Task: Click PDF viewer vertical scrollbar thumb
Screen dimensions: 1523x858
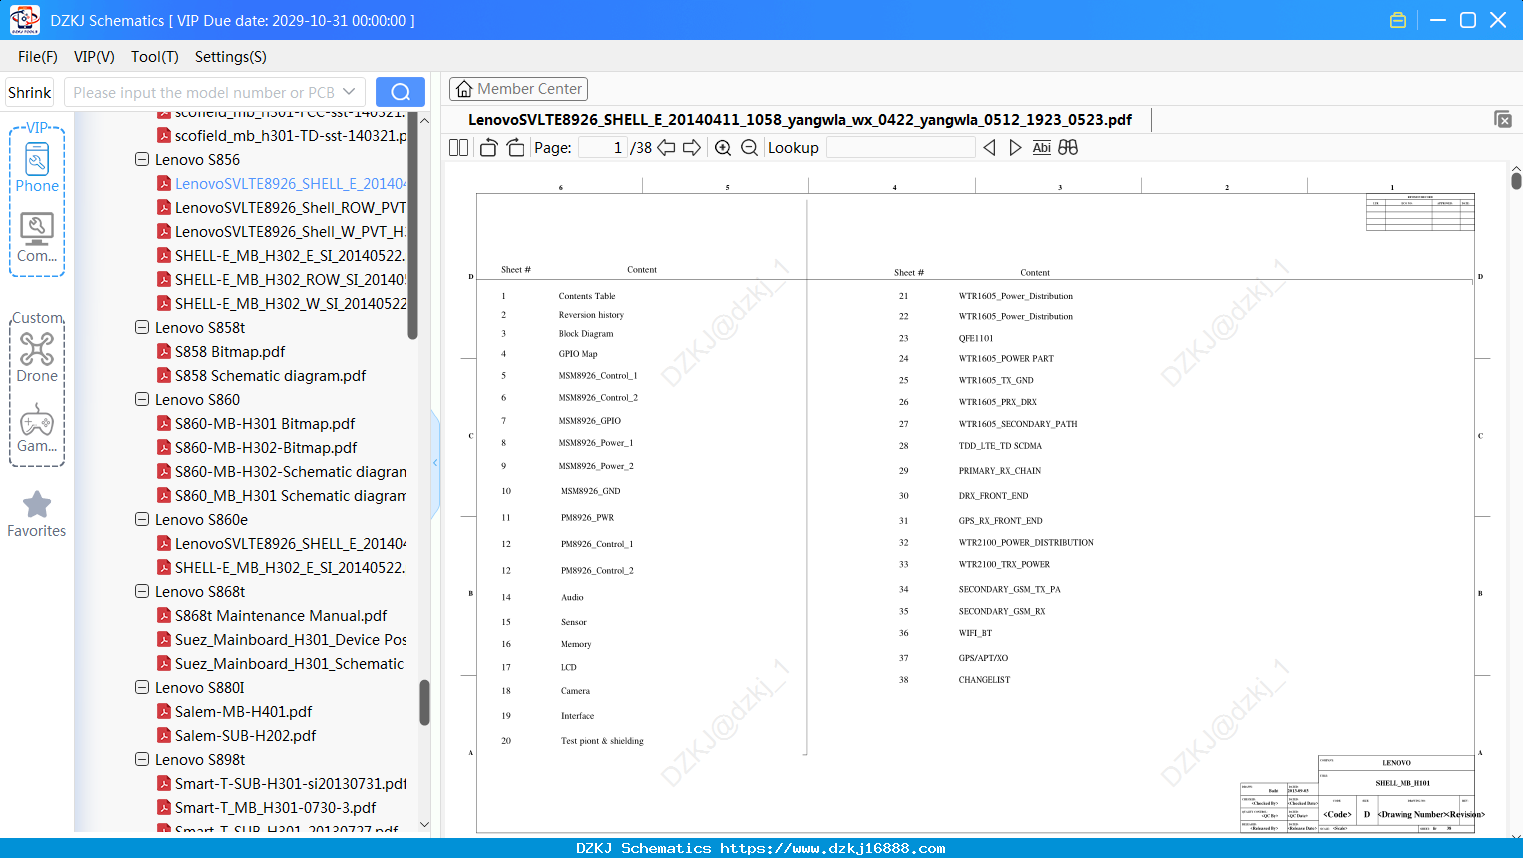Action: pos(1516,180)
